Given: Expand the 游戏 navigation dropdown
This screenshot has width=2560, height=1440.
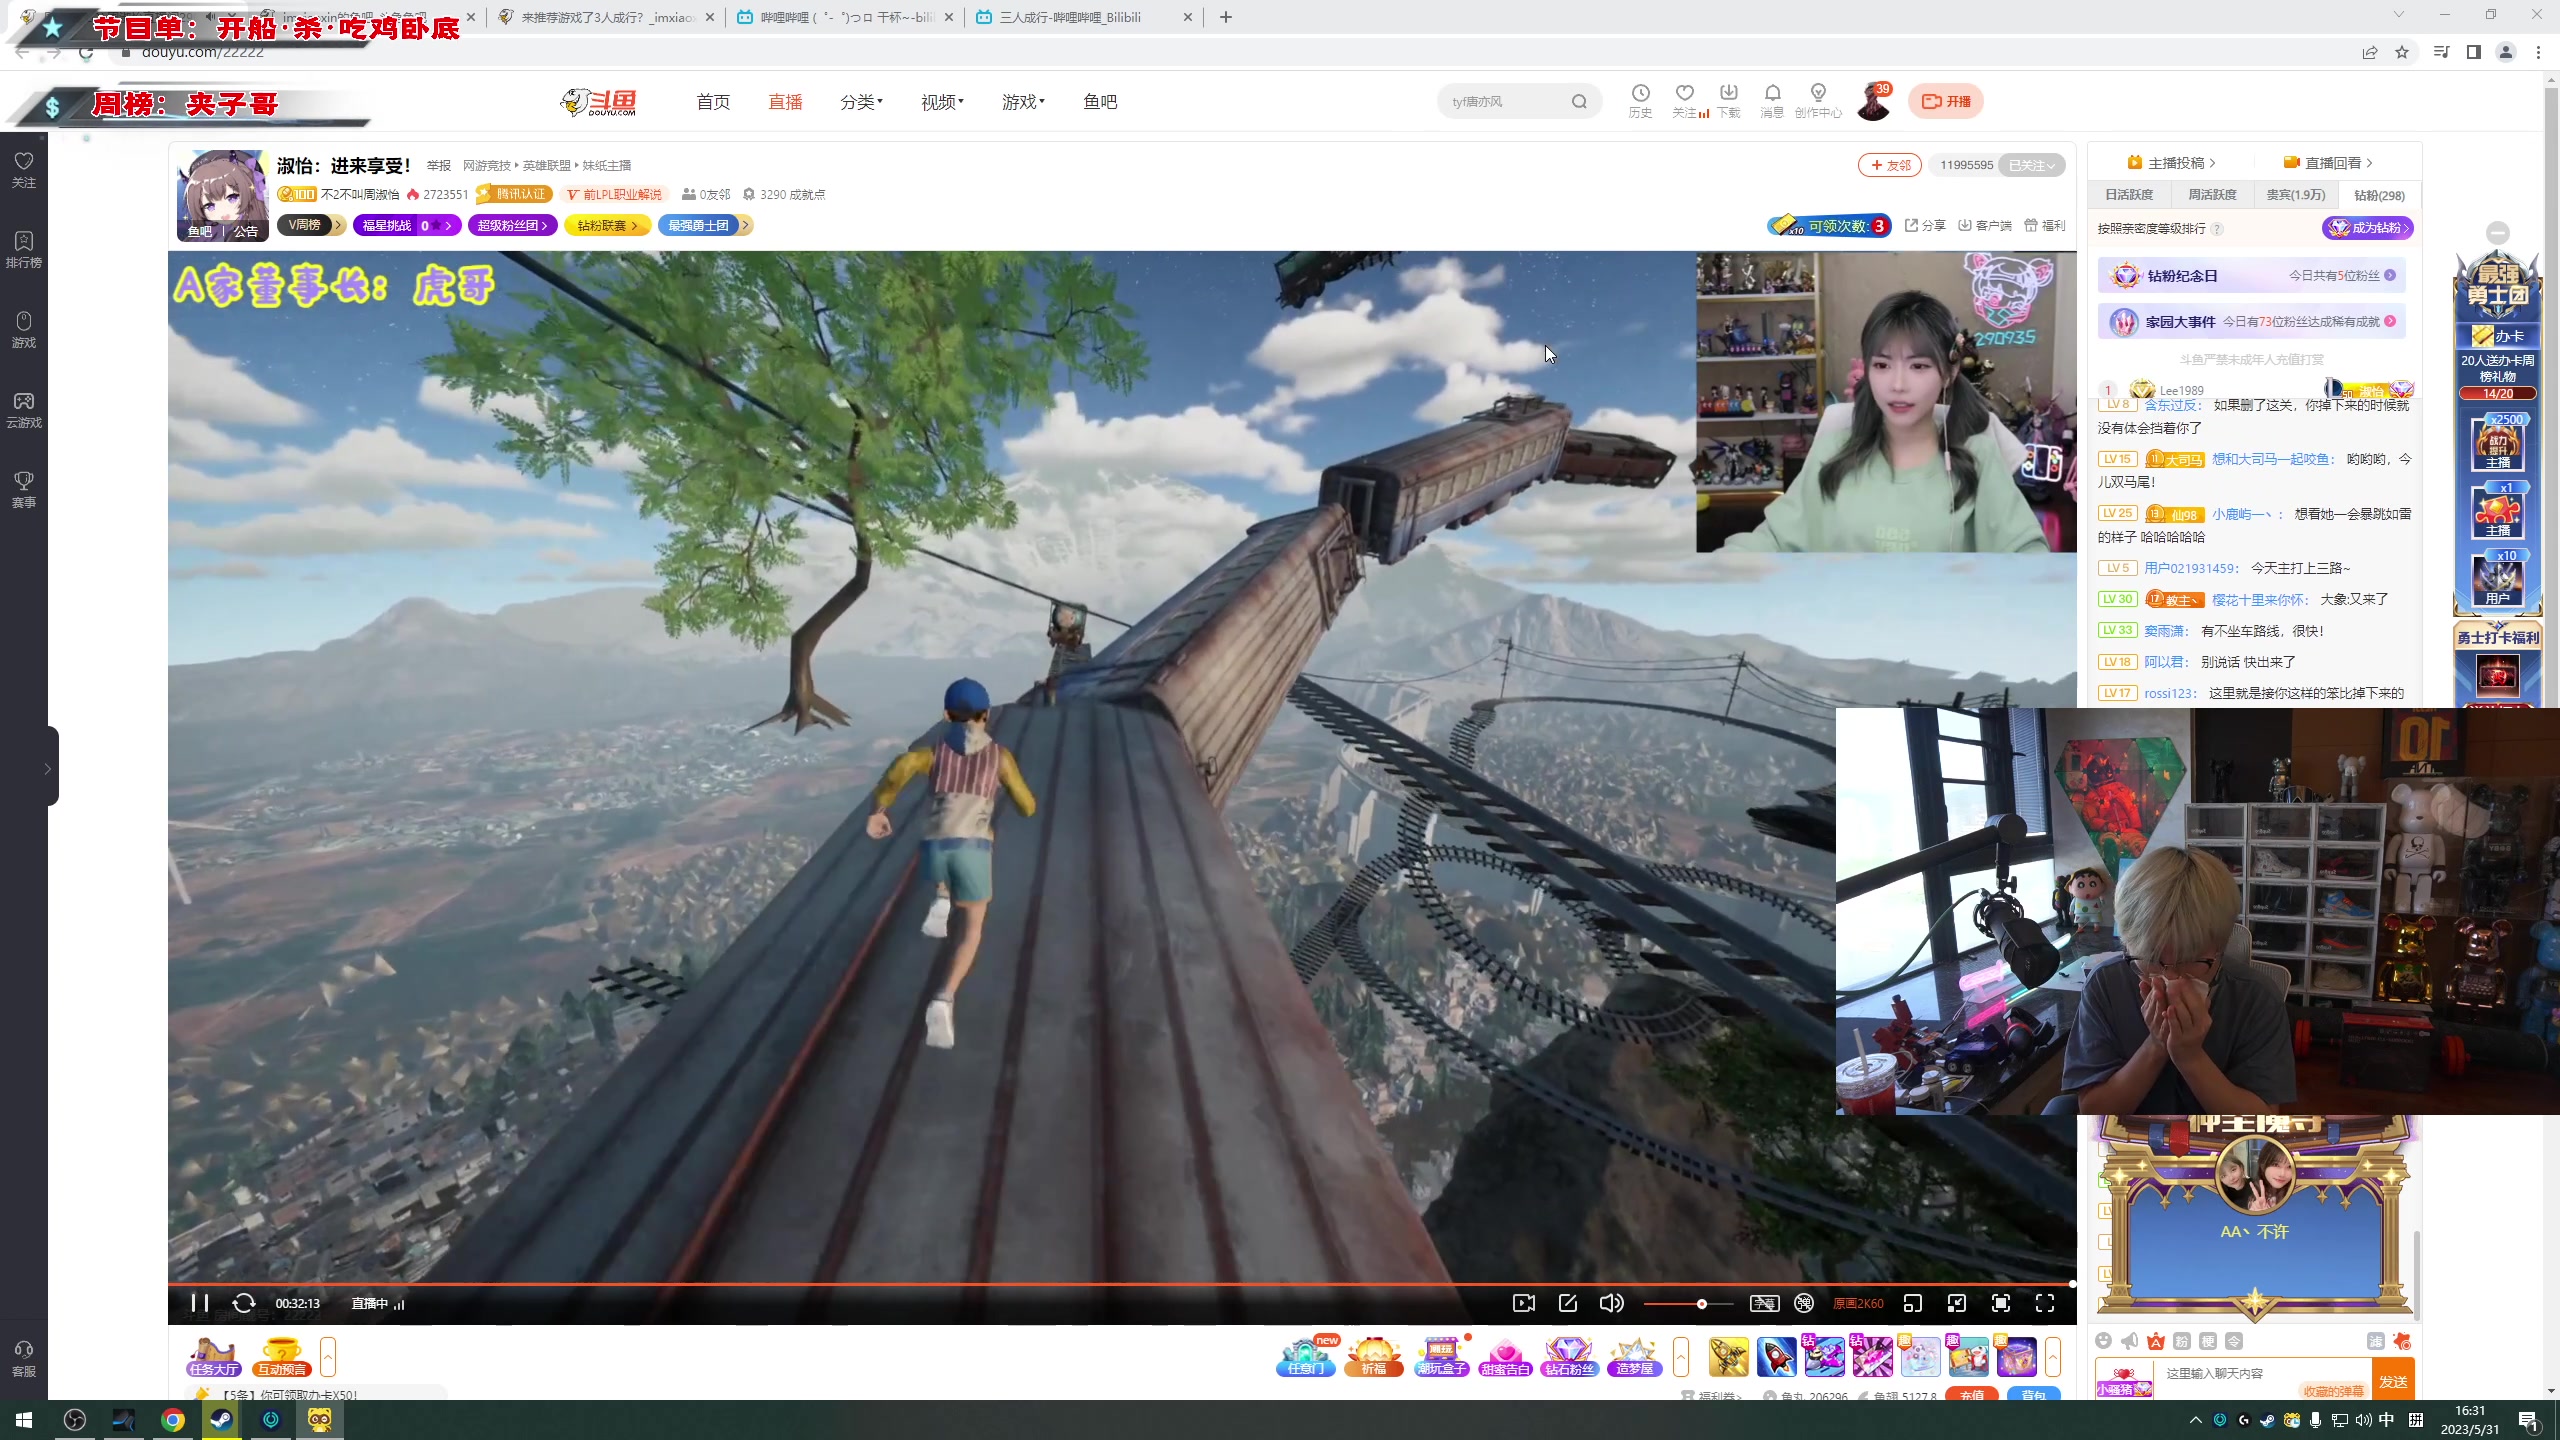Looking at the screenshot, I should click(1023, 102).
